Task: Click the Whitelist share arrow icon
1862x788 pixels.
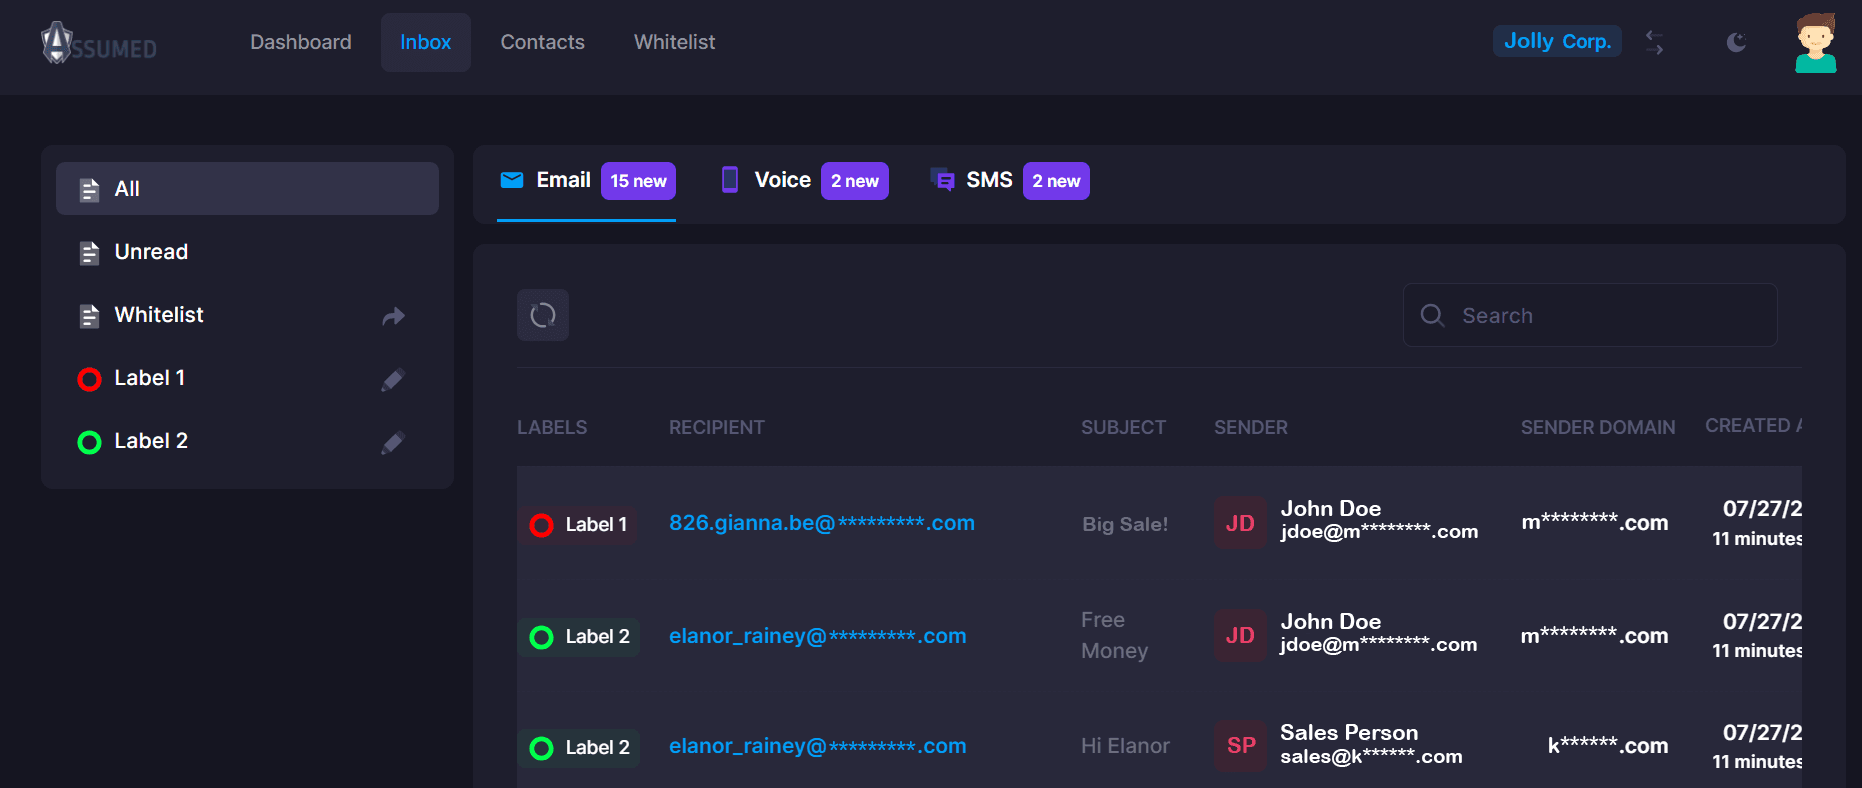Action: click(x=393, y=316)
